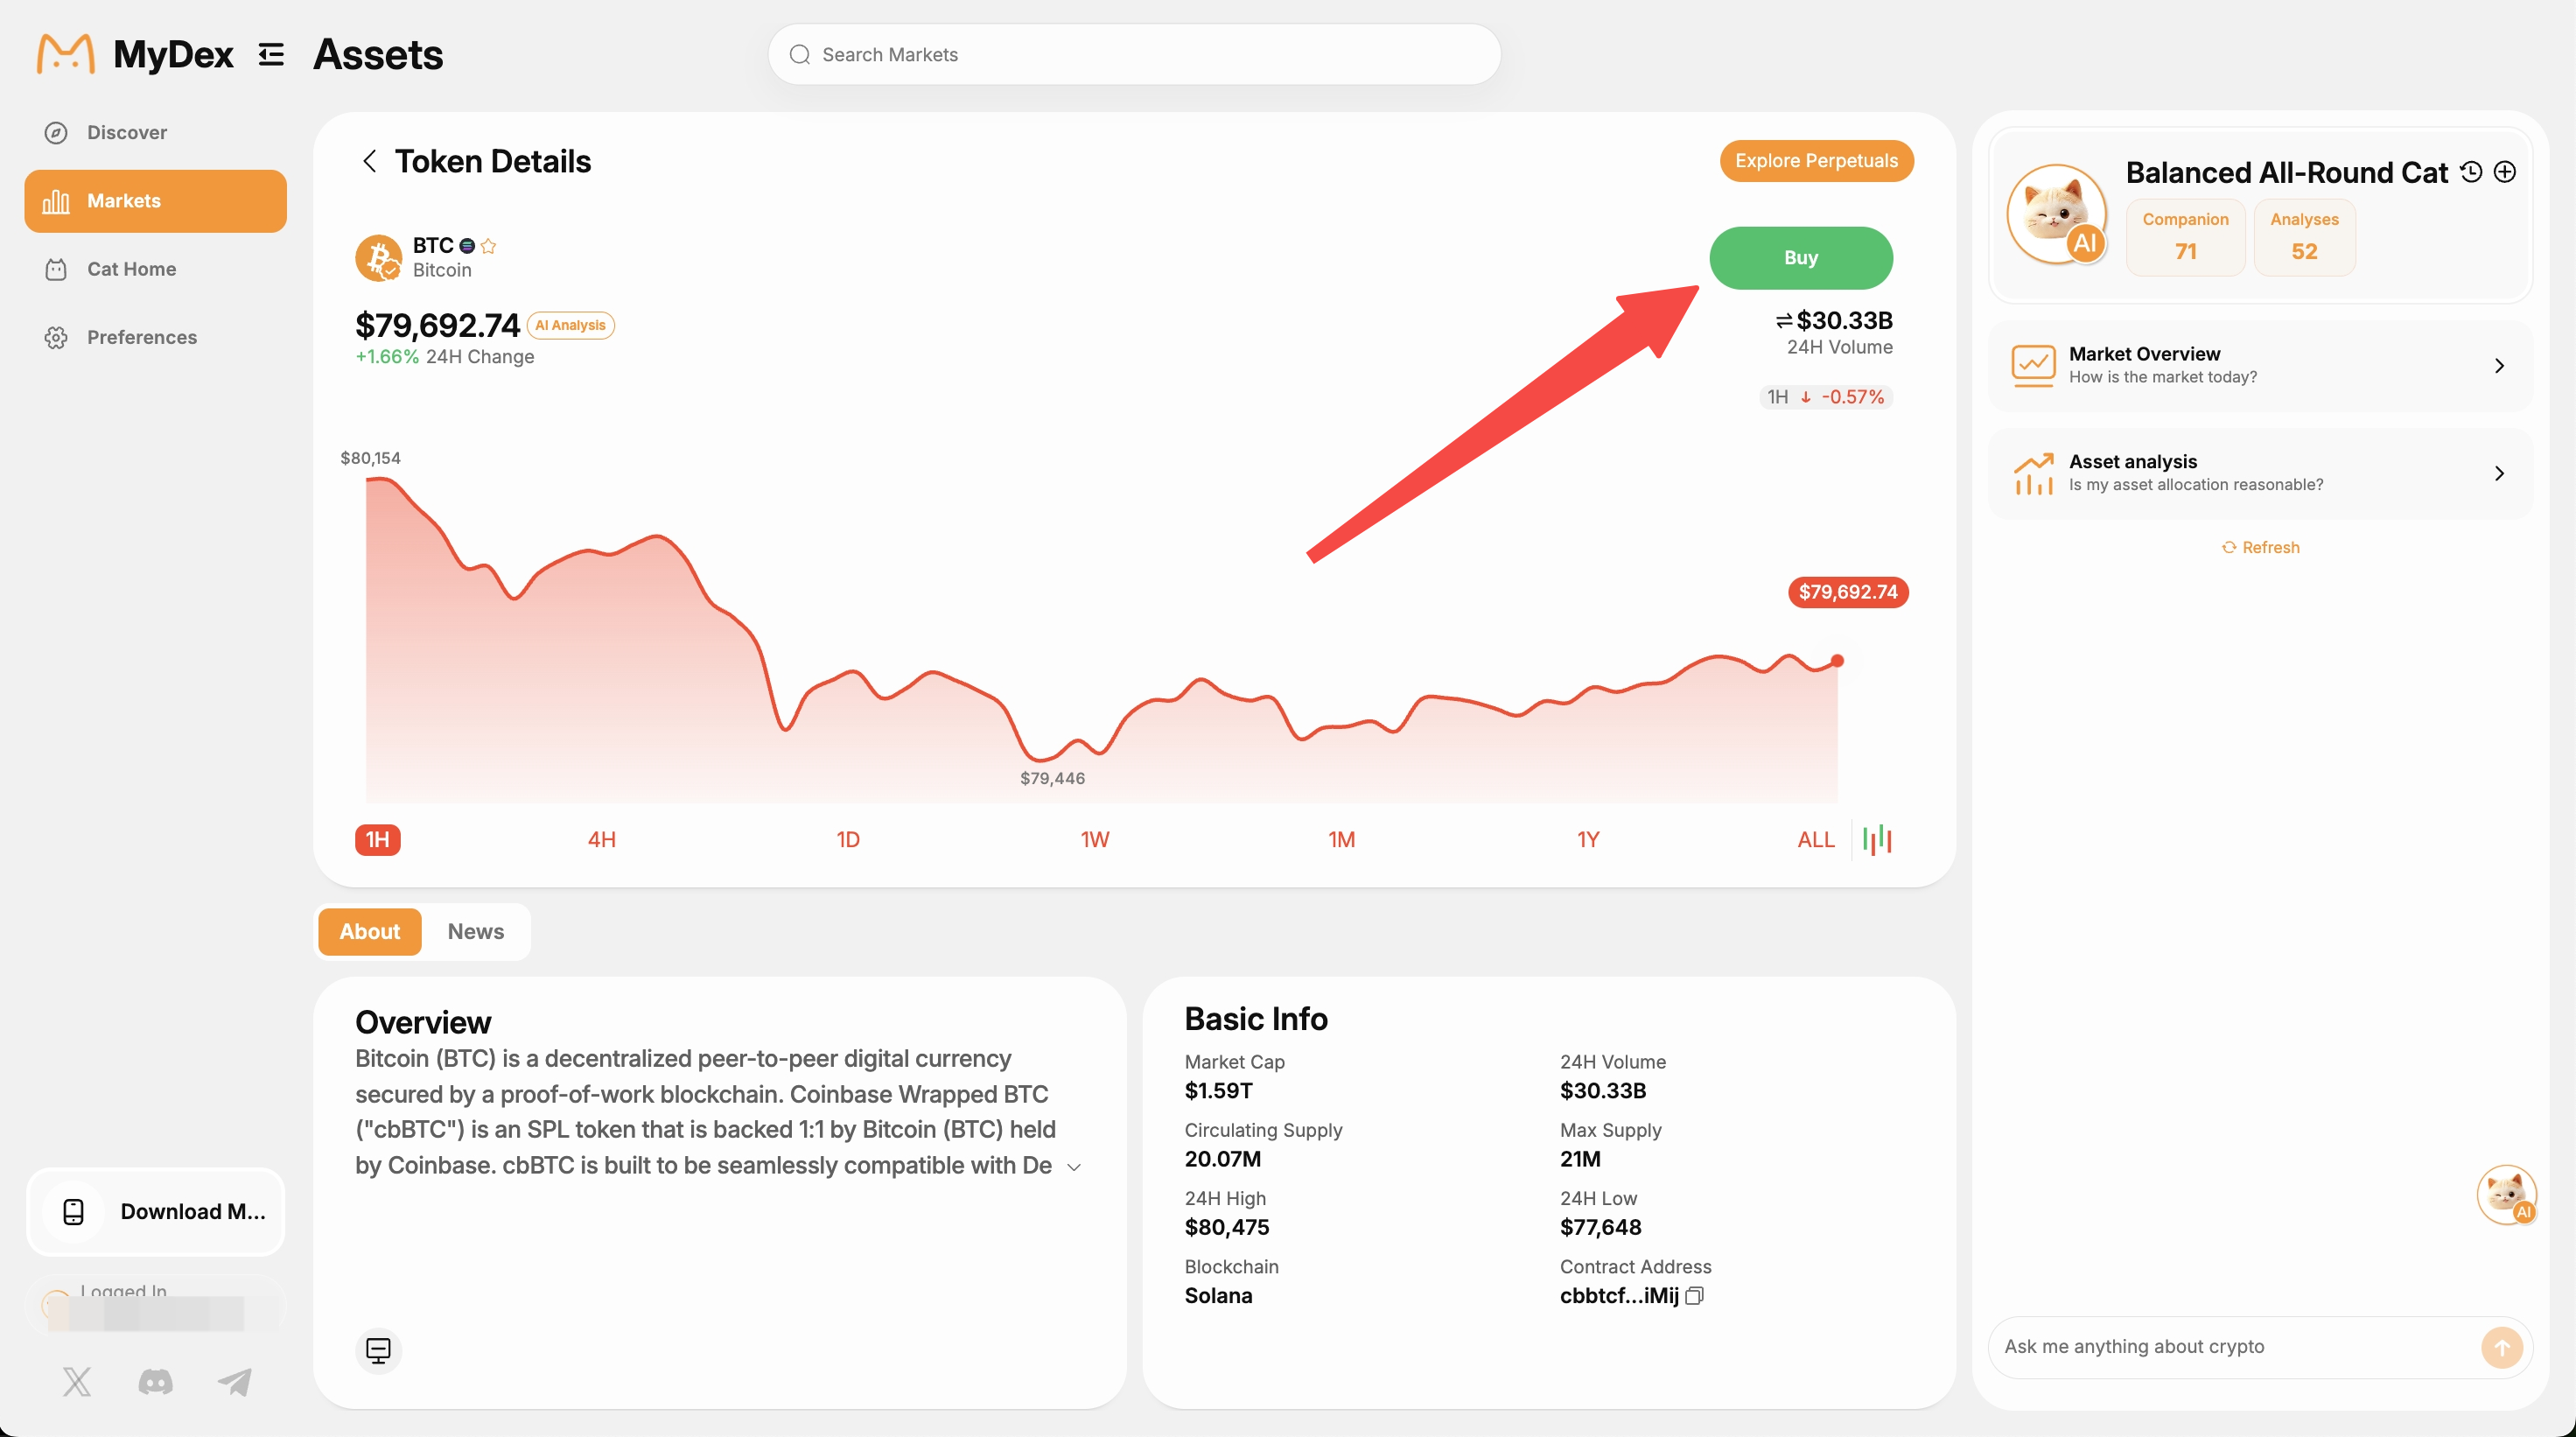Go back using Token Details arrow
This screenshot has width=2576, height=1437.
(x=369, y=161)
